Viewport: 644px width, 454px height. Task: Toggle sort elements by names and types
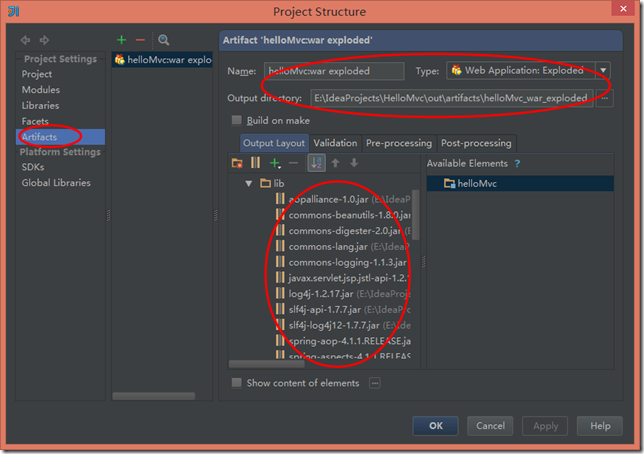point(316,163)
